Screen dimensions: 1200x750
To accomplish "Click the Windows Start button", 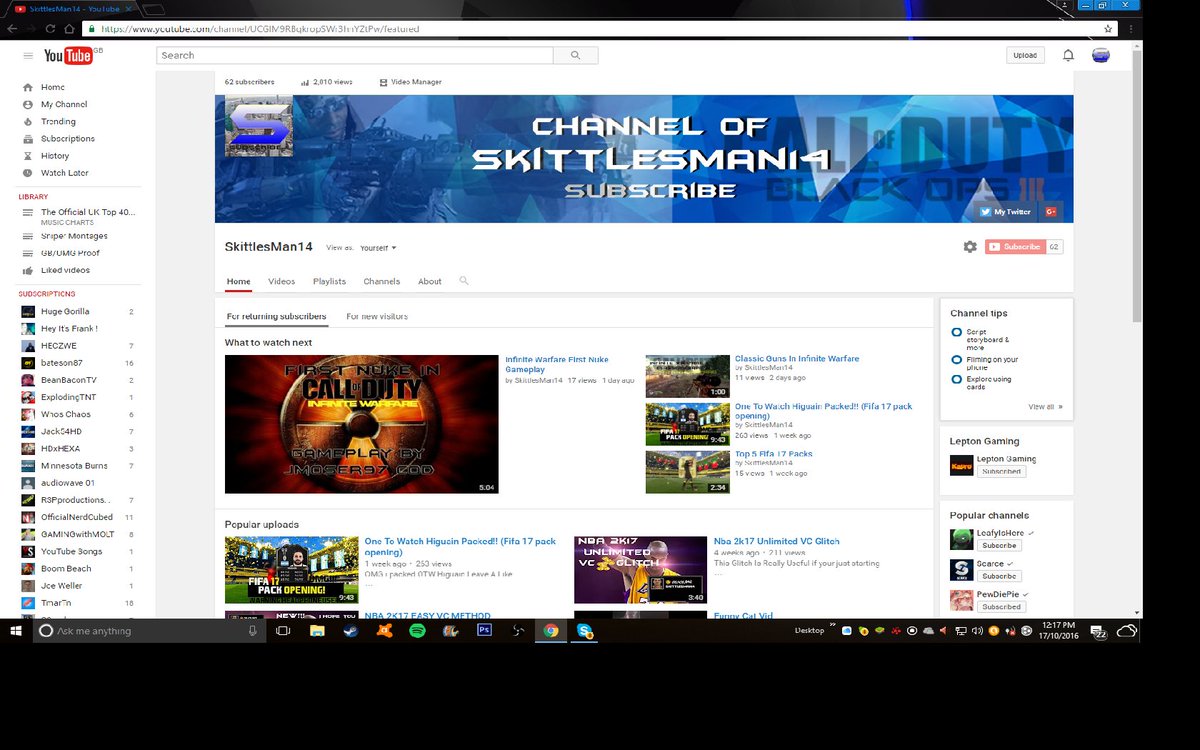I will (16, 631).
